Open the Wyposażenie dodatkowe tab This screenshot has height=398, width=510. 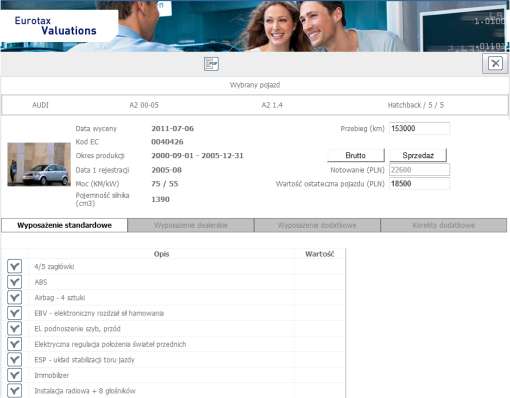pos(317,225)
